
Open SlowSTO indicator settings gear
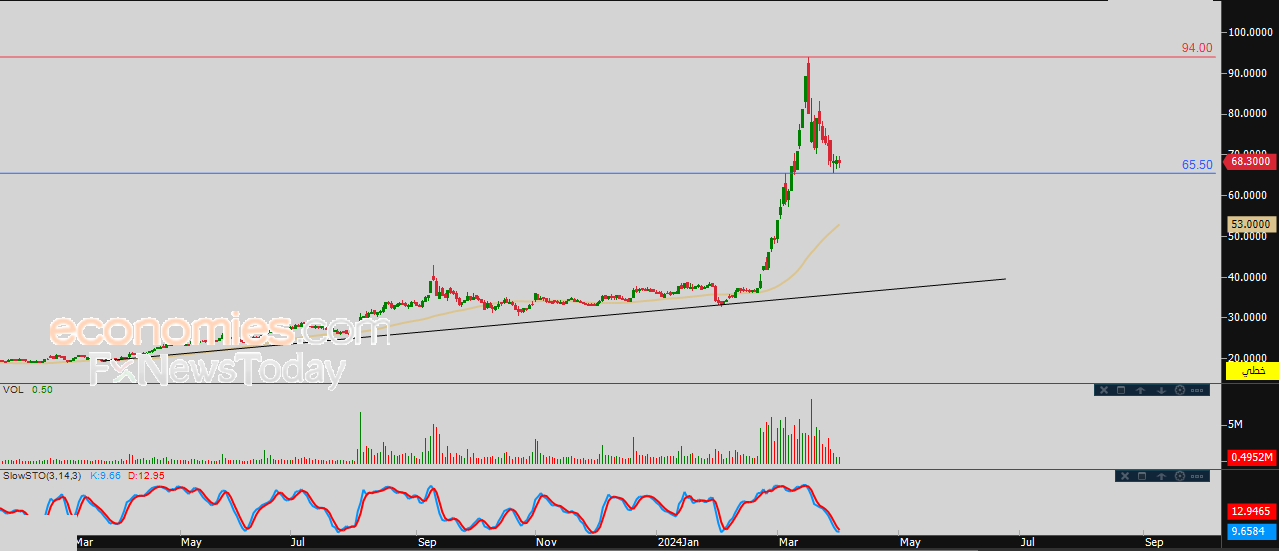click(1179, 476)
